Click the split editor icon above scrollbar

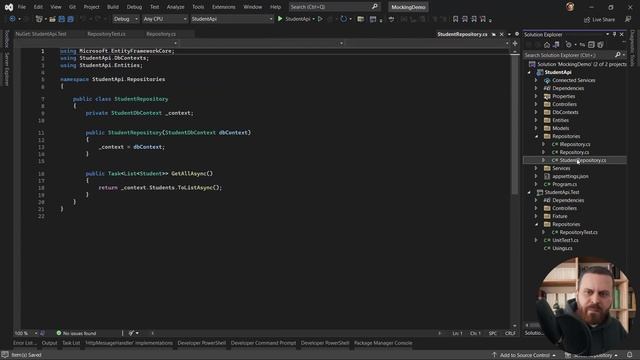(x=515, y=43)
